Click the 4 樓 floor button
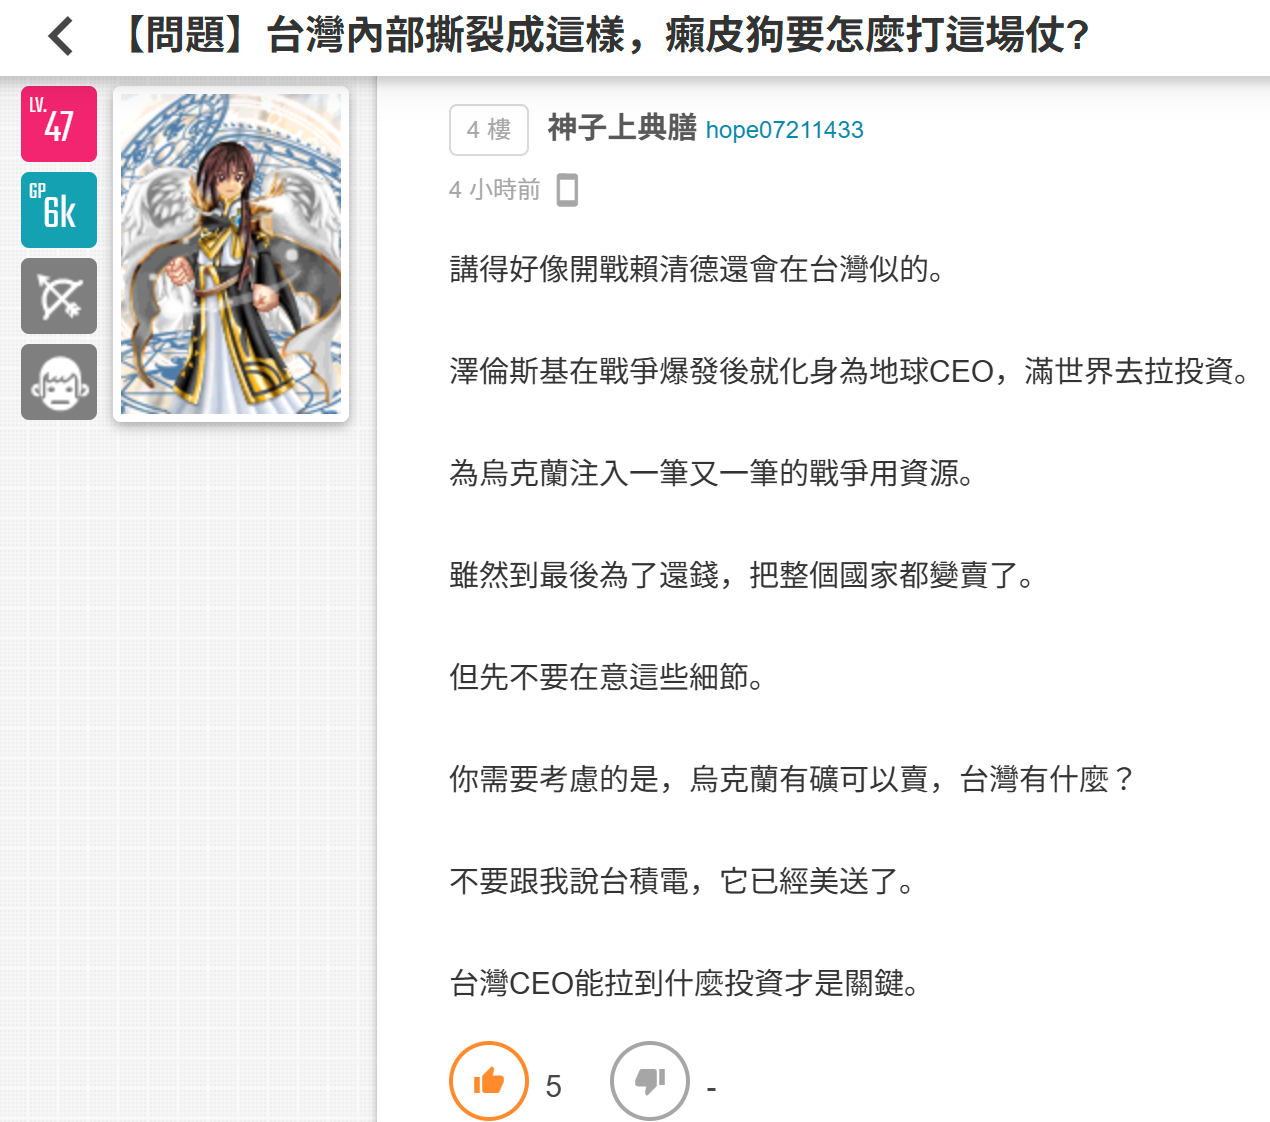 click(x=489, y=130)
